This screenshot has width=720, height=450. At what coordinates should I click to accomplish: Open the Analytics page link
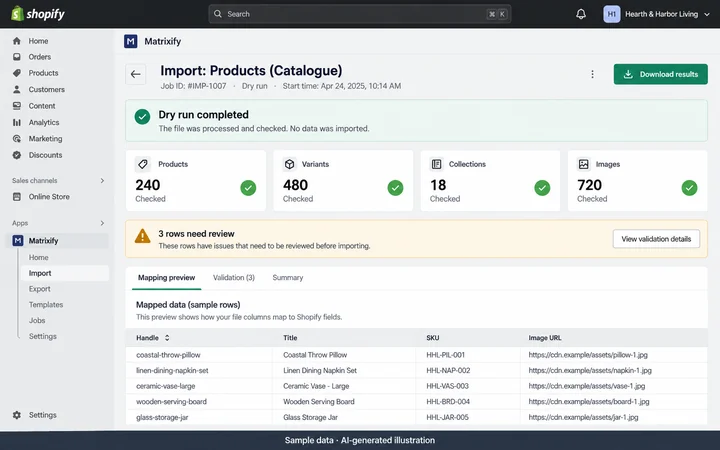pyautogui.click(x=44, y=123)
